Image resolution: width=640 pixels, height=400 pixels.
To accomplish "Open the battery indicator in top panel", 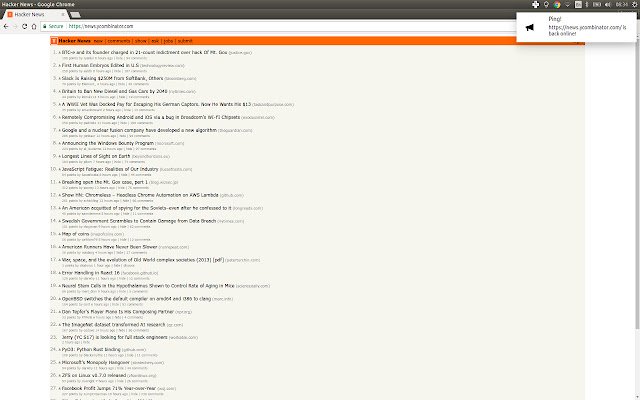I will [597, 4].
